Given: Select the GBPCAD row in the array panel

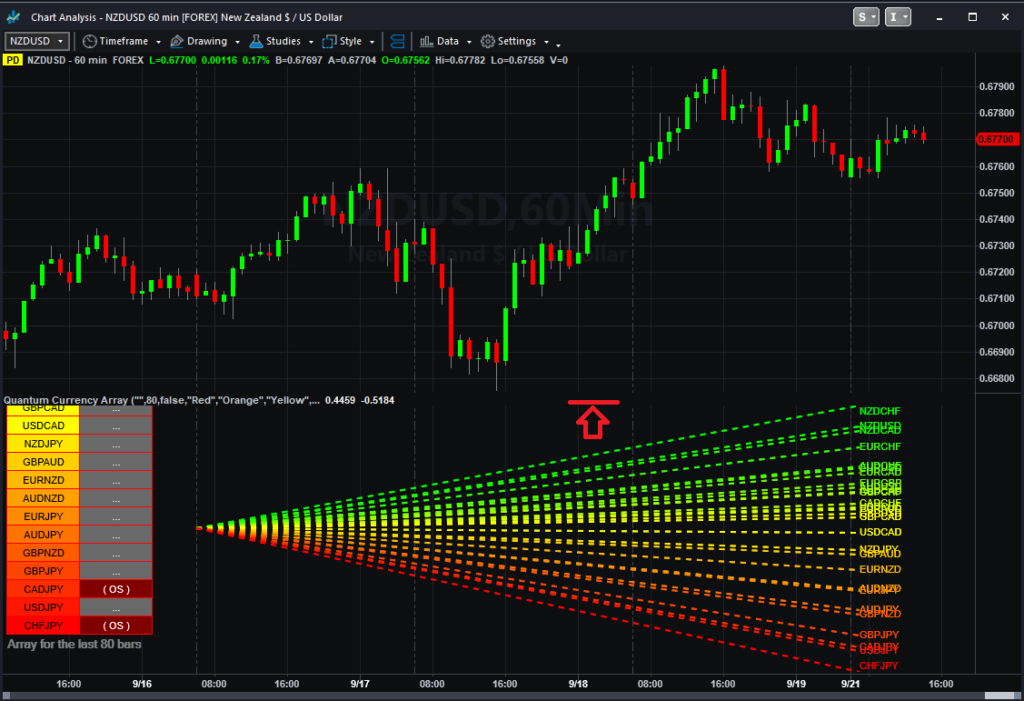Looking at the screenshot, I should point(42,408).
